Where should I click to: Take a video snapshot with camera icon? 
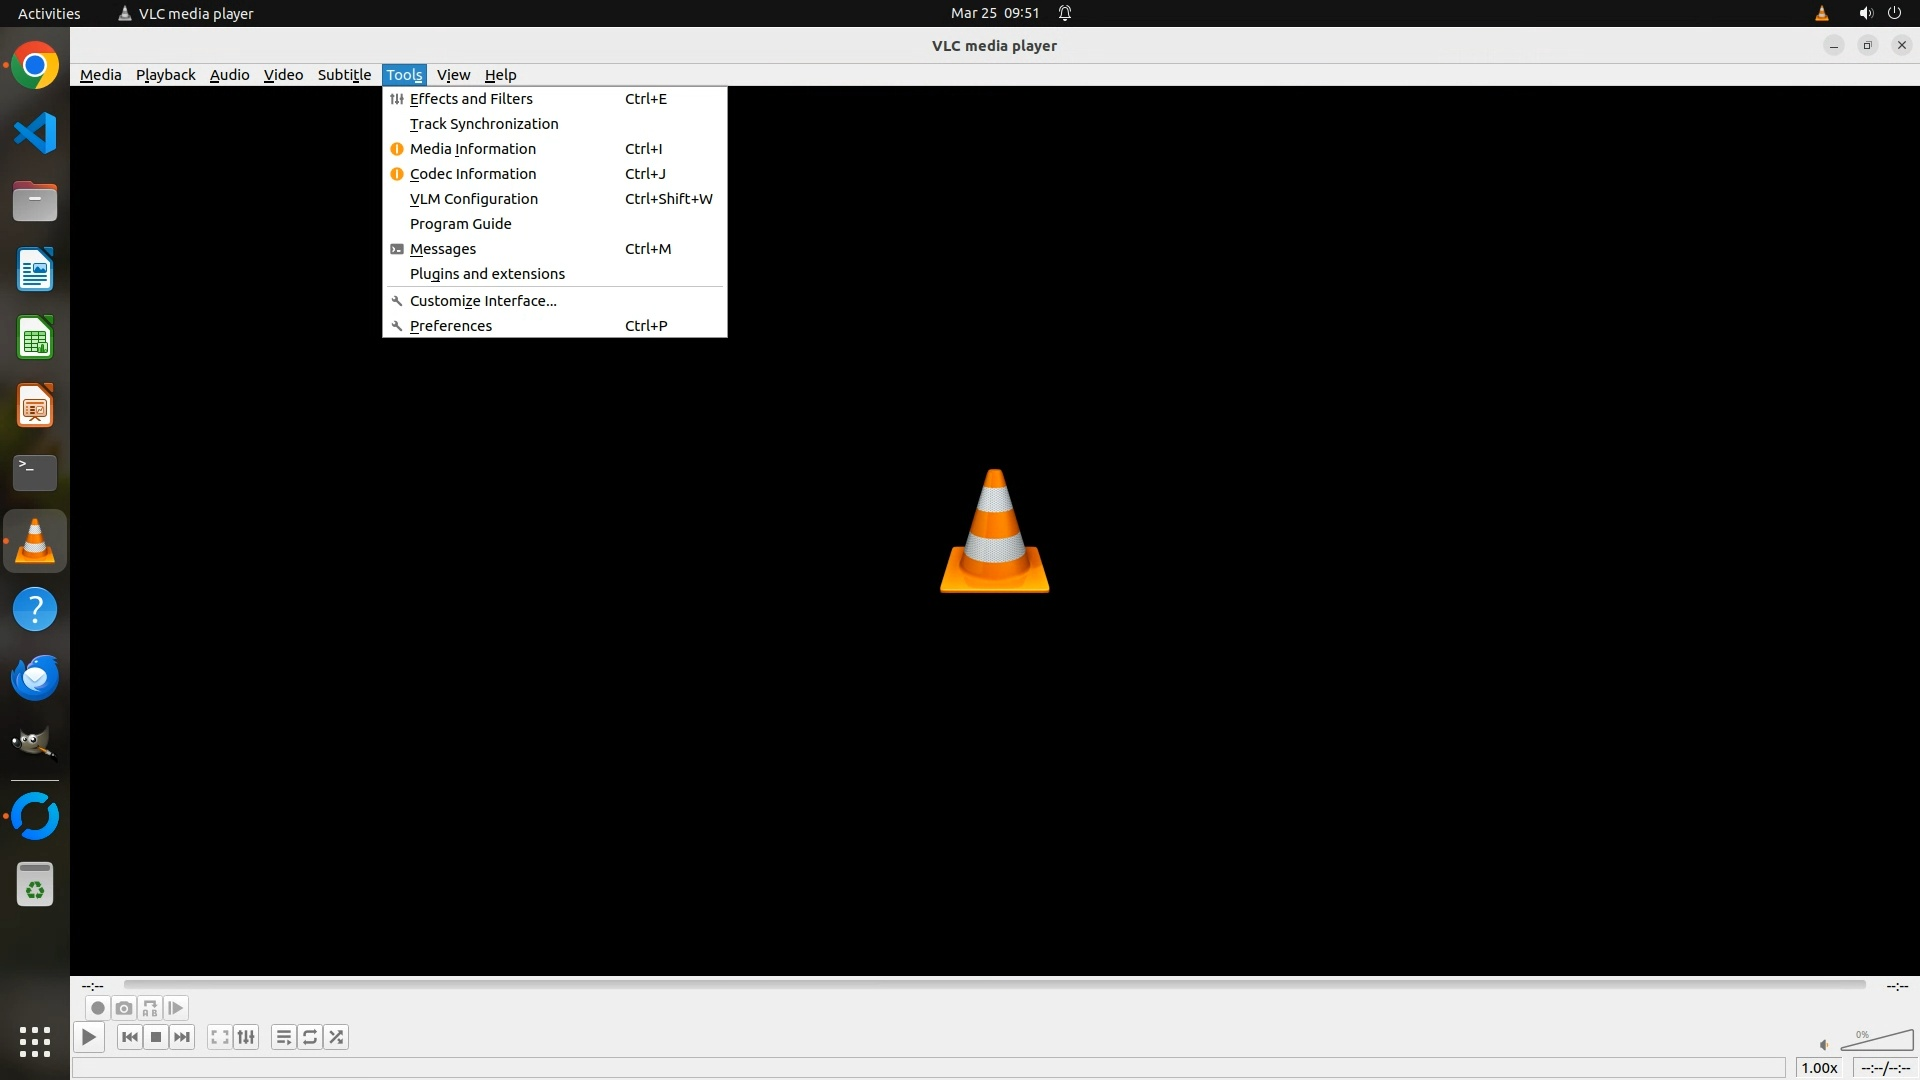pyautogui.click(x=123, y=1008)
